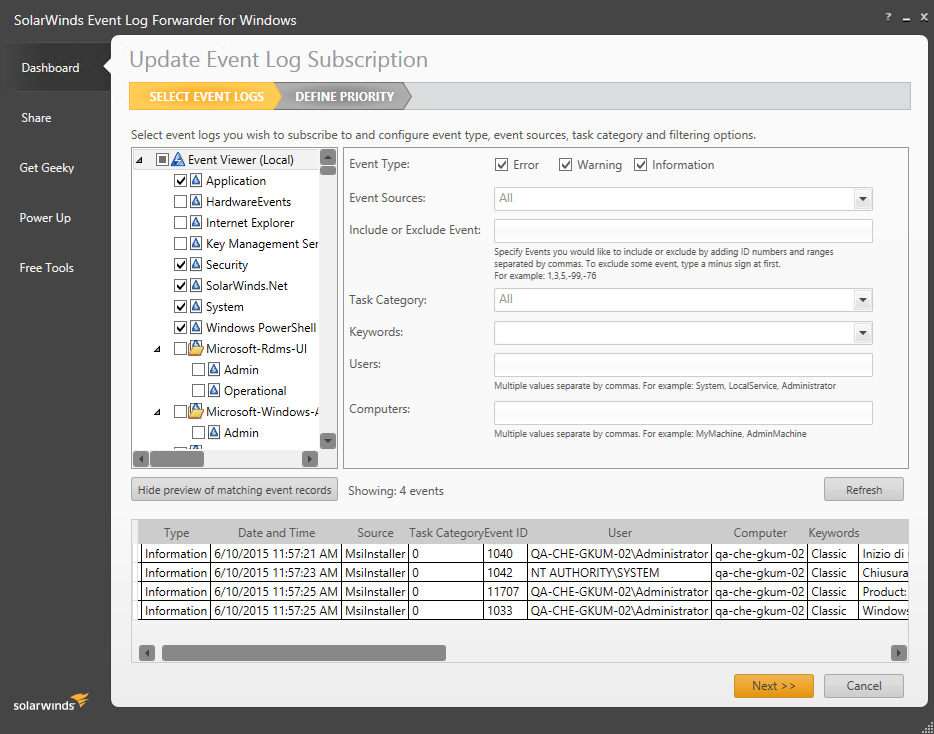Click the Event ID column header

point(506,533)
